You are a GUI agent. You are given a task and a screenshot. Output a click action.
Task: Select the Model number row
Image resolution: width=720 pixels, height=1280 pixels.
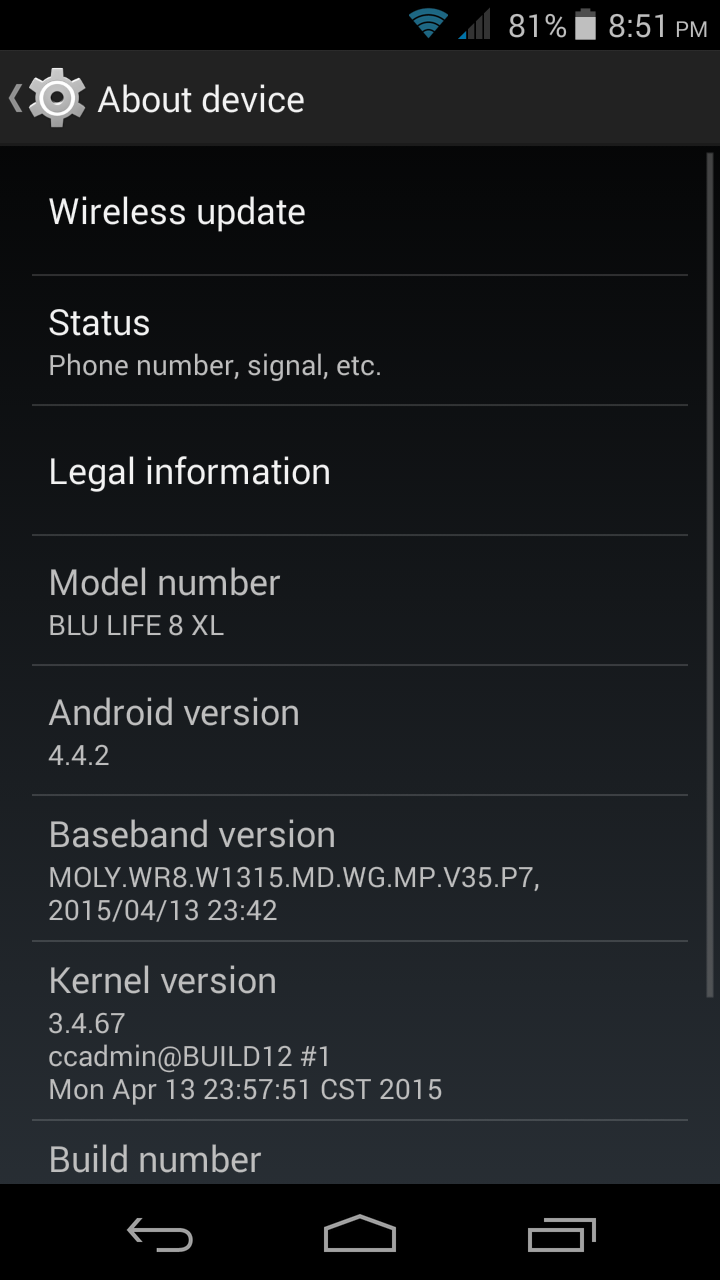(360, 601)
